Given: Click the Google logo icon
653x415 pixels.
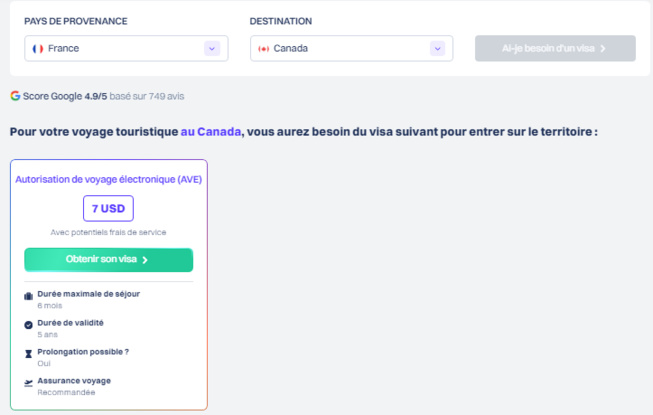Looking at the screenshot, I should coord(15,96).
